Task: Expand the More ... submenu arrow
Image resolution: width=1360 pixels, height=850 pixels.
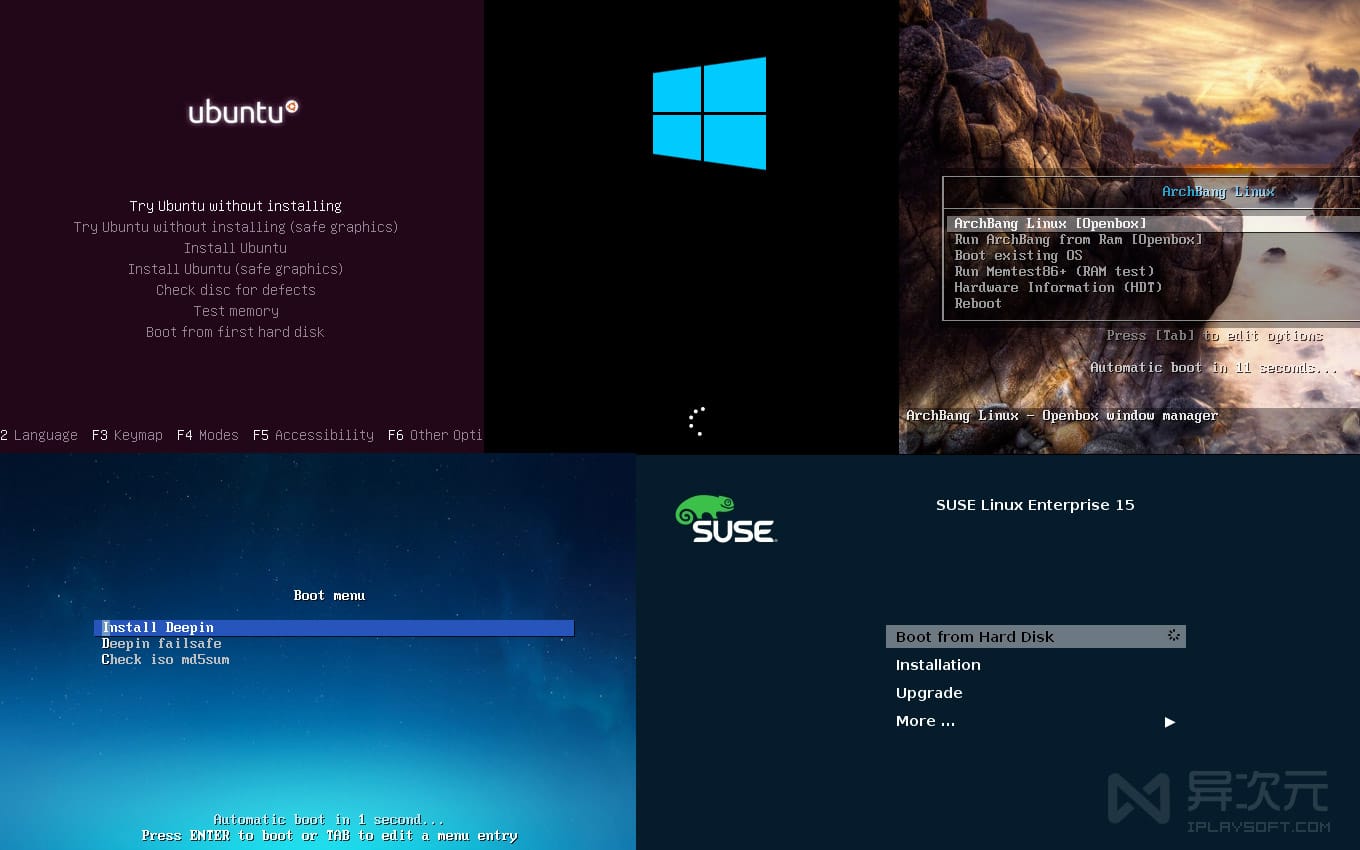Action: [x=1169, y=722]
